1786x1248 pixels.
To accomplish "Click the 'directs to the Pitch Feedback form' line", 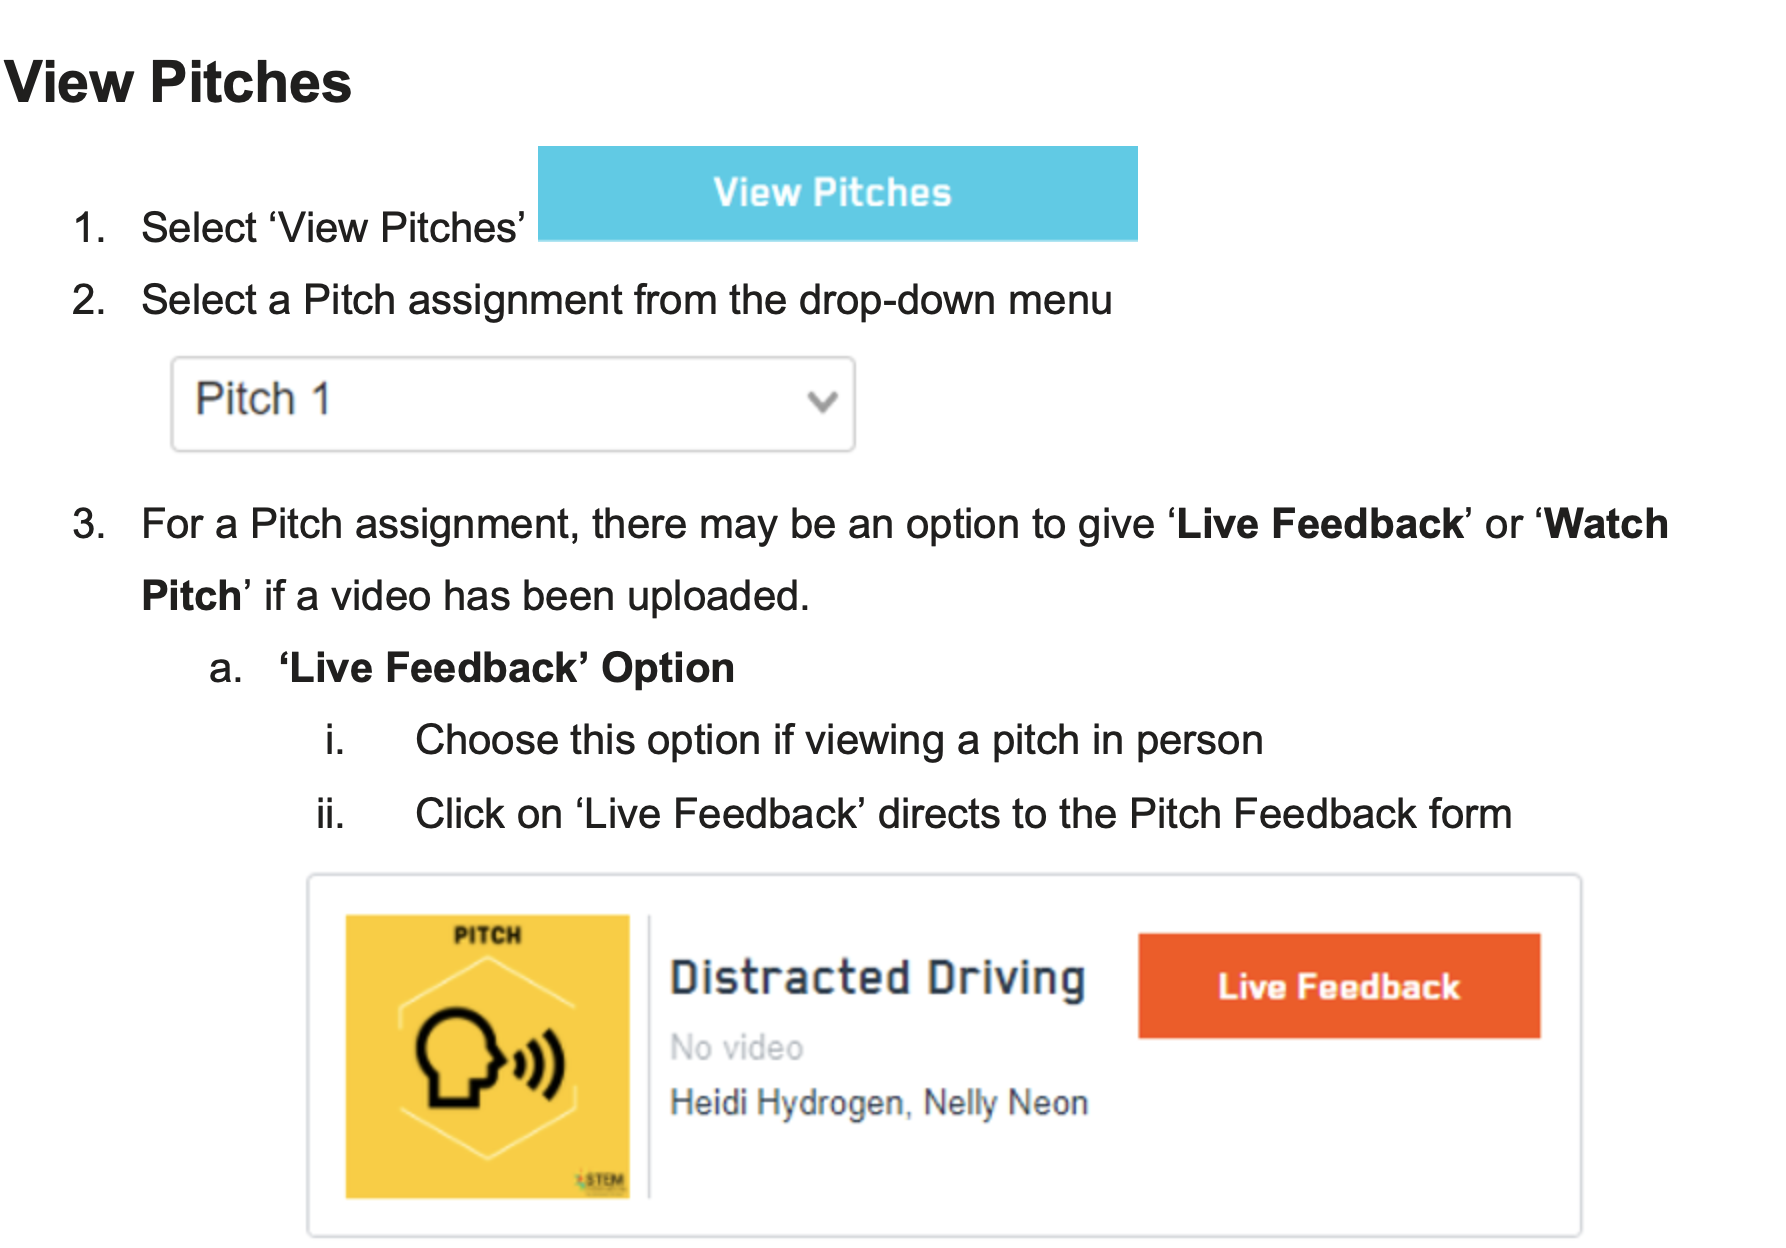I will (1194, 814).
